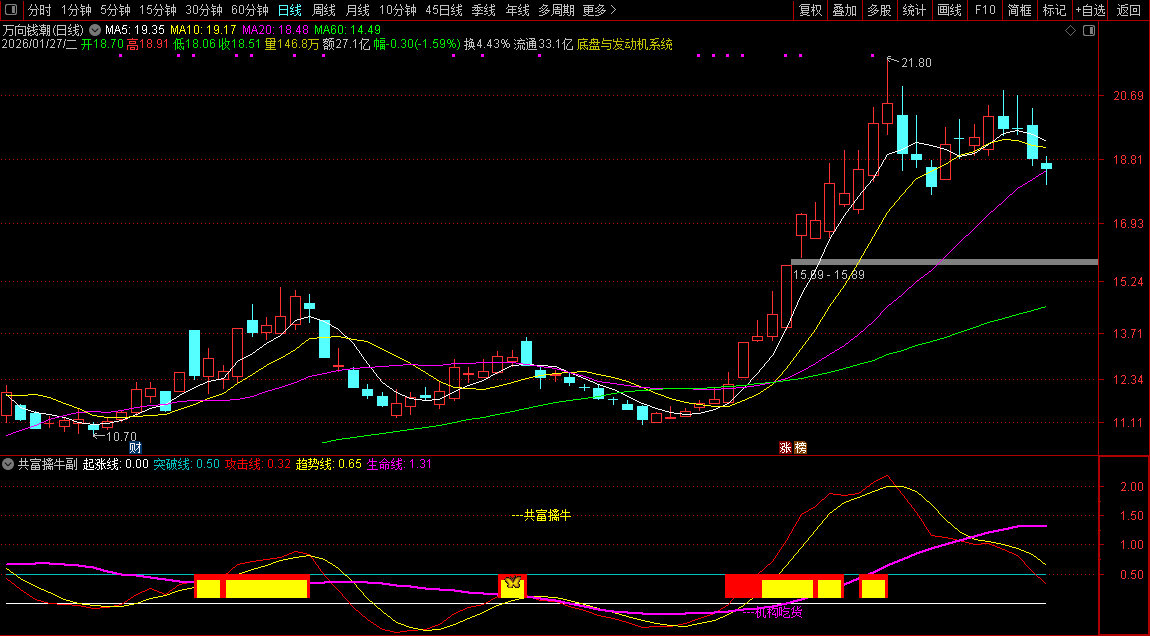1150x636 pixels.
Task: Click the 万向钱潮(日线) stock title
Action: point(43,30)
